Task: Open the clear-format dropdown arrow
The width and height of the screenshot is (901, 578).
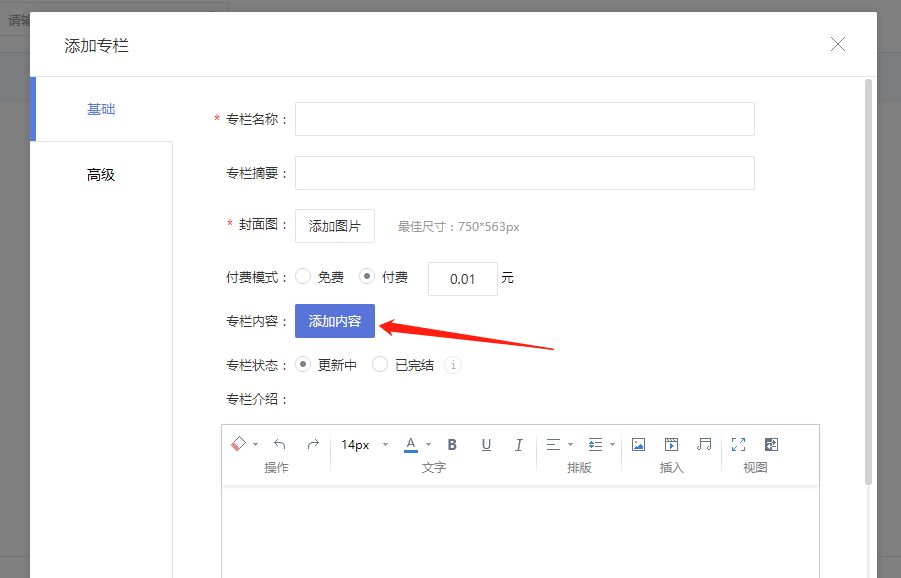Action: (256, 444)
